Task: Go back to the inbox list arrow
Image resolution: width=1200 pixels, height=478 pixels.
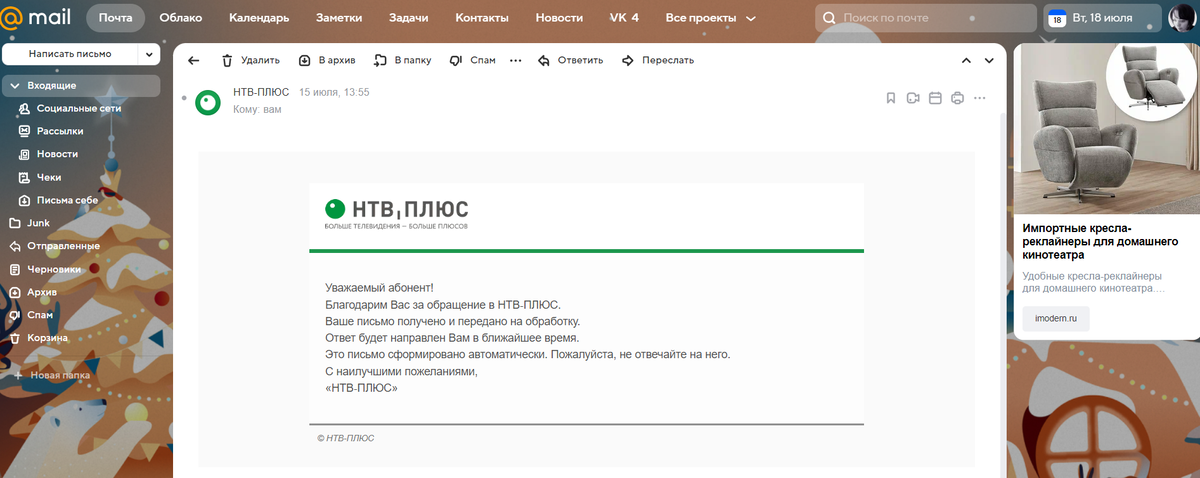Action: [193, 60]
